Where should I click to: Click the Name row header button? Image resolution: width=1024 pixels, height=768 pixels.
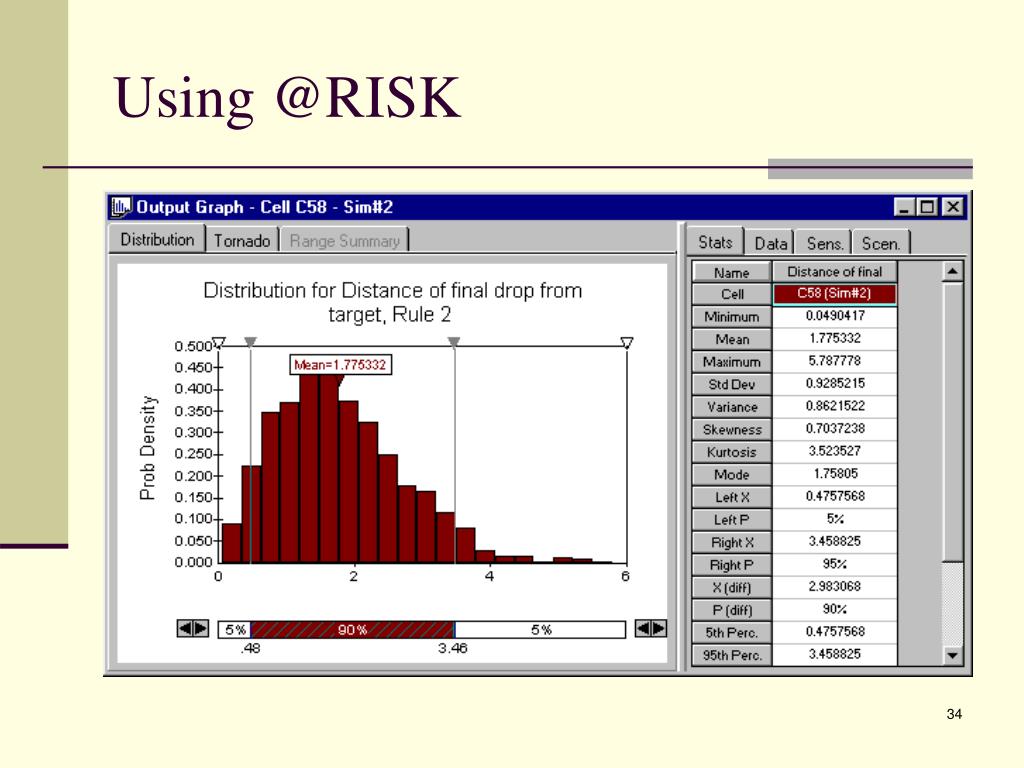click(x=731, y=272)
